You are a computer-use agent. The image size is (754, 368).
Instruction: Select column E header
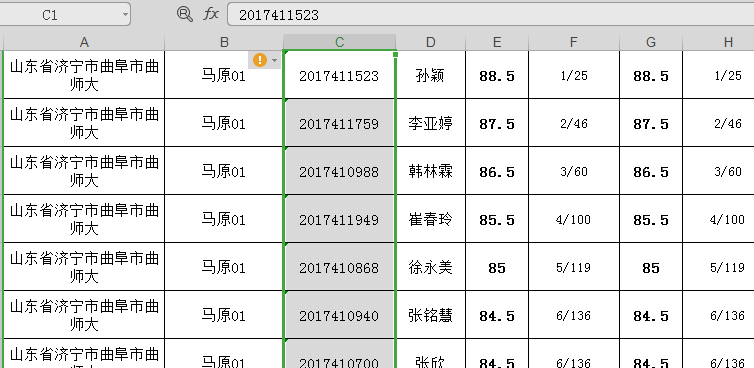tap(497, 42)
